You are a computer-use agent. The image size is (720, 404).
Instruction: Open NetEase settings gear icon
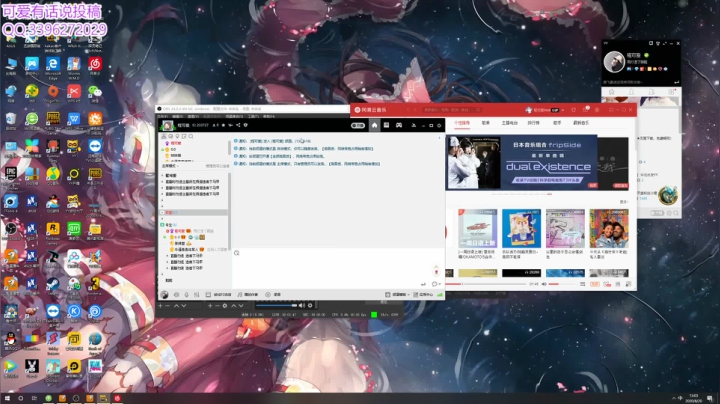(x=597, y=110)
